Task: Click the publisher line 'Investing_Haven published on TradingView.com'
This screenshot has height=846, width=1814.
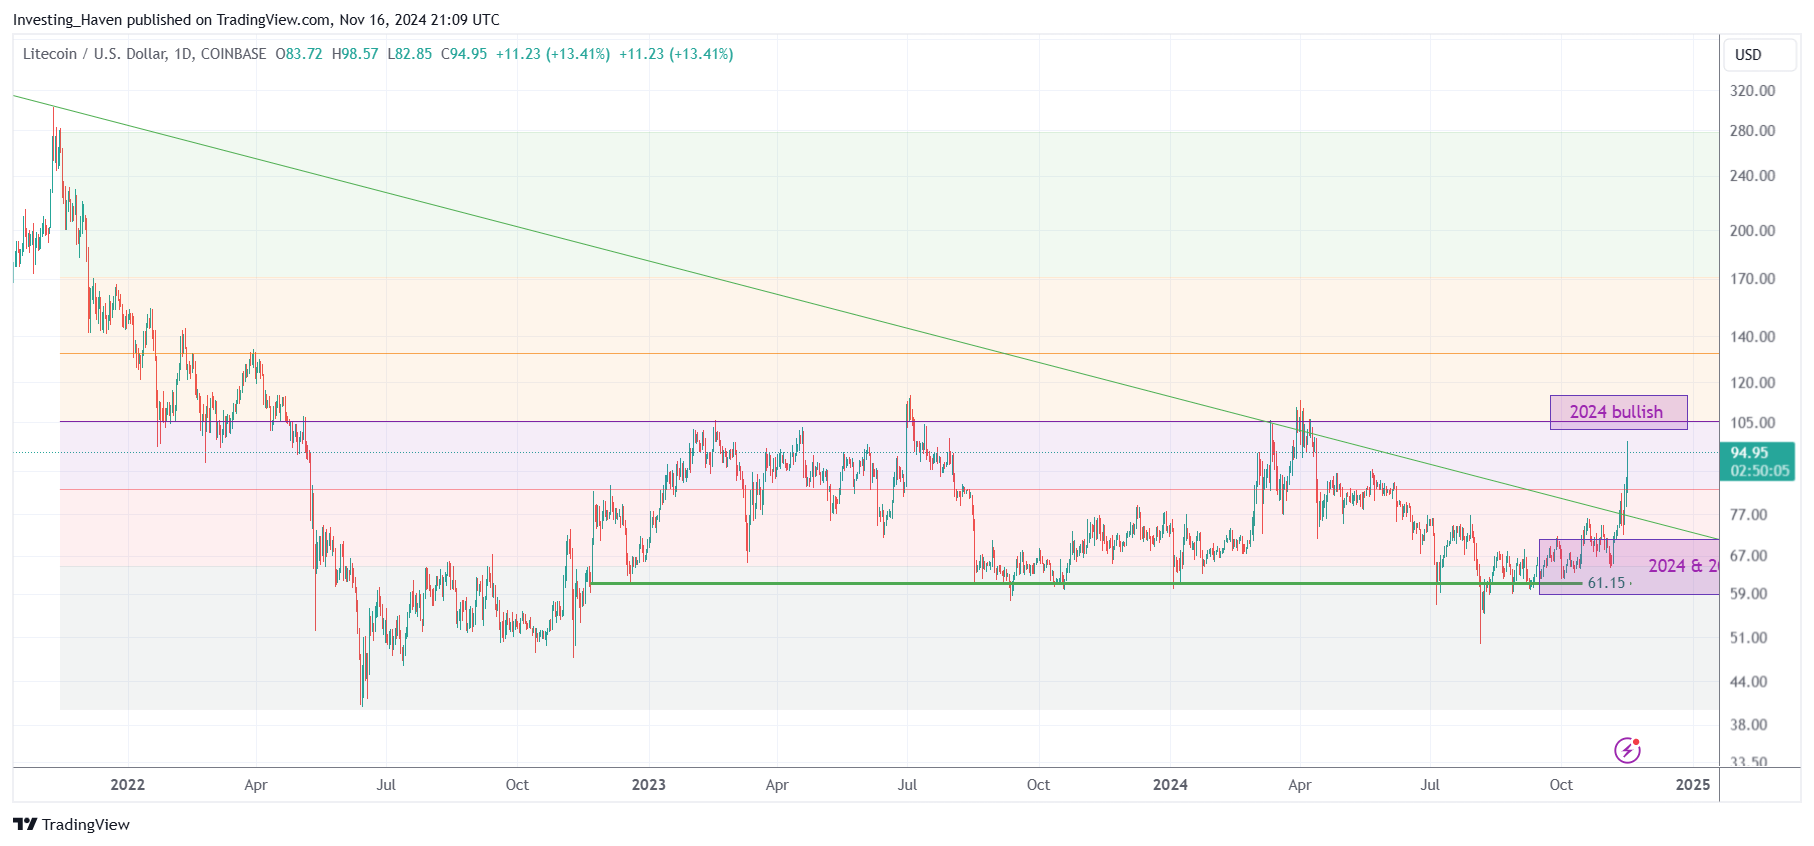Action: (x=172, y=20)
